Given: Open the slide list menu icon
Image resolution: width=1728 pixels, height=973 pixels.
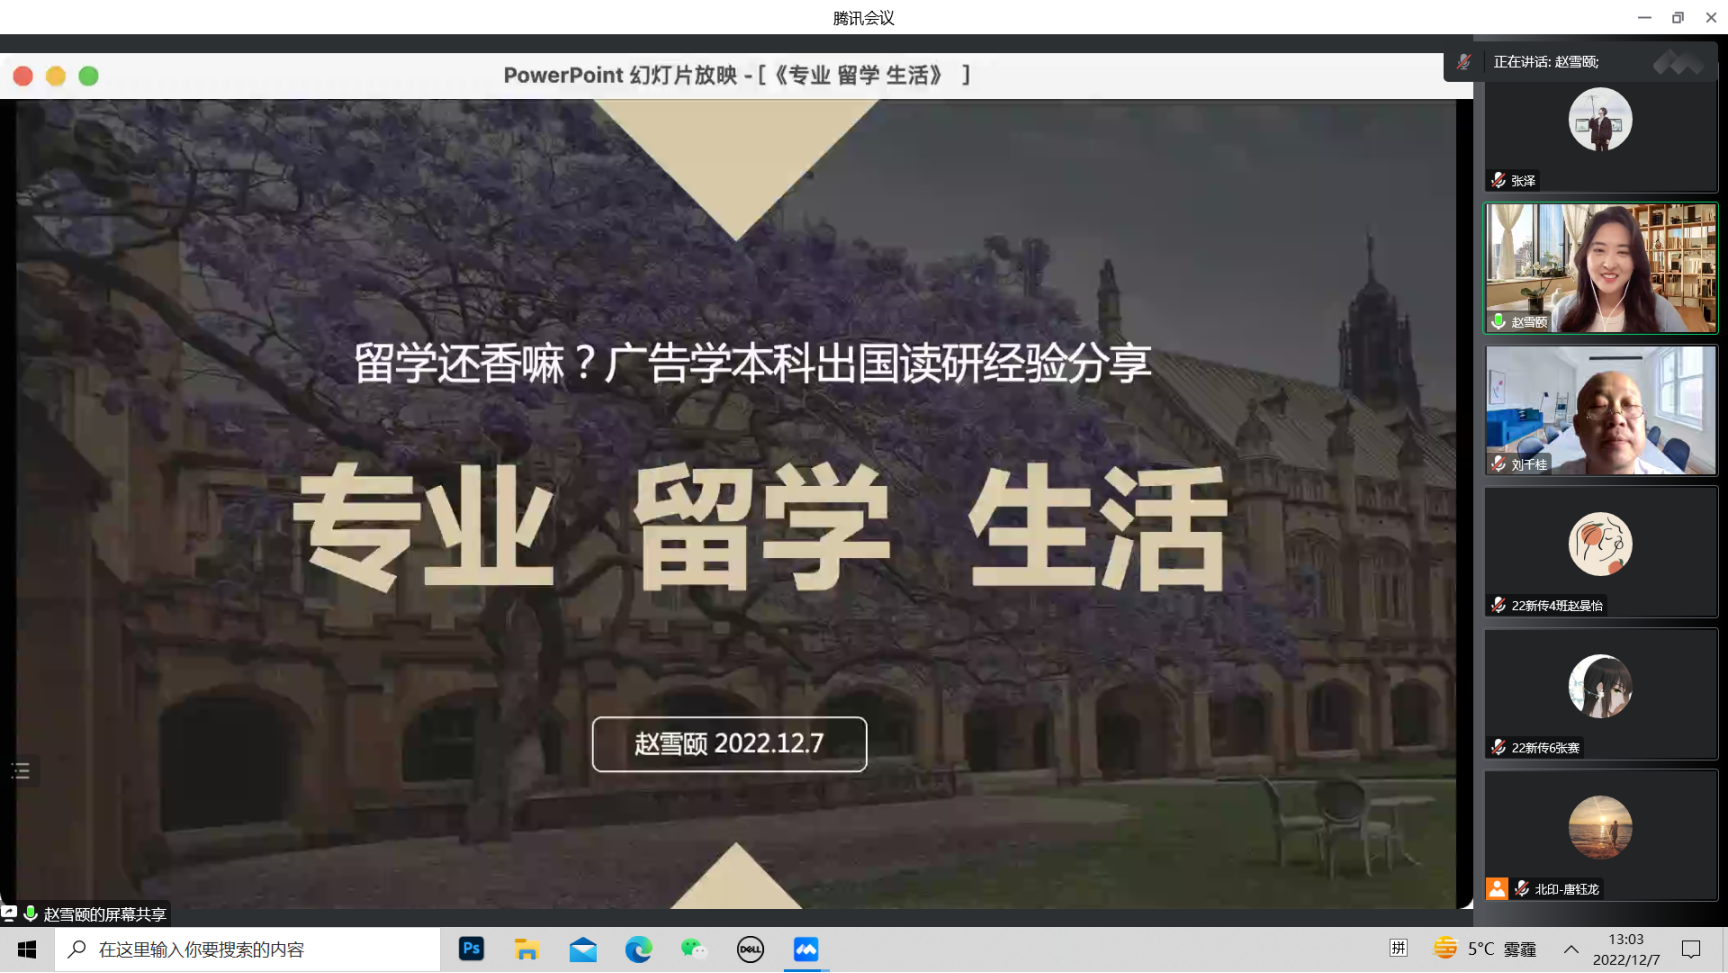Looking at the screenshot, I should click(x=21, y=770).
